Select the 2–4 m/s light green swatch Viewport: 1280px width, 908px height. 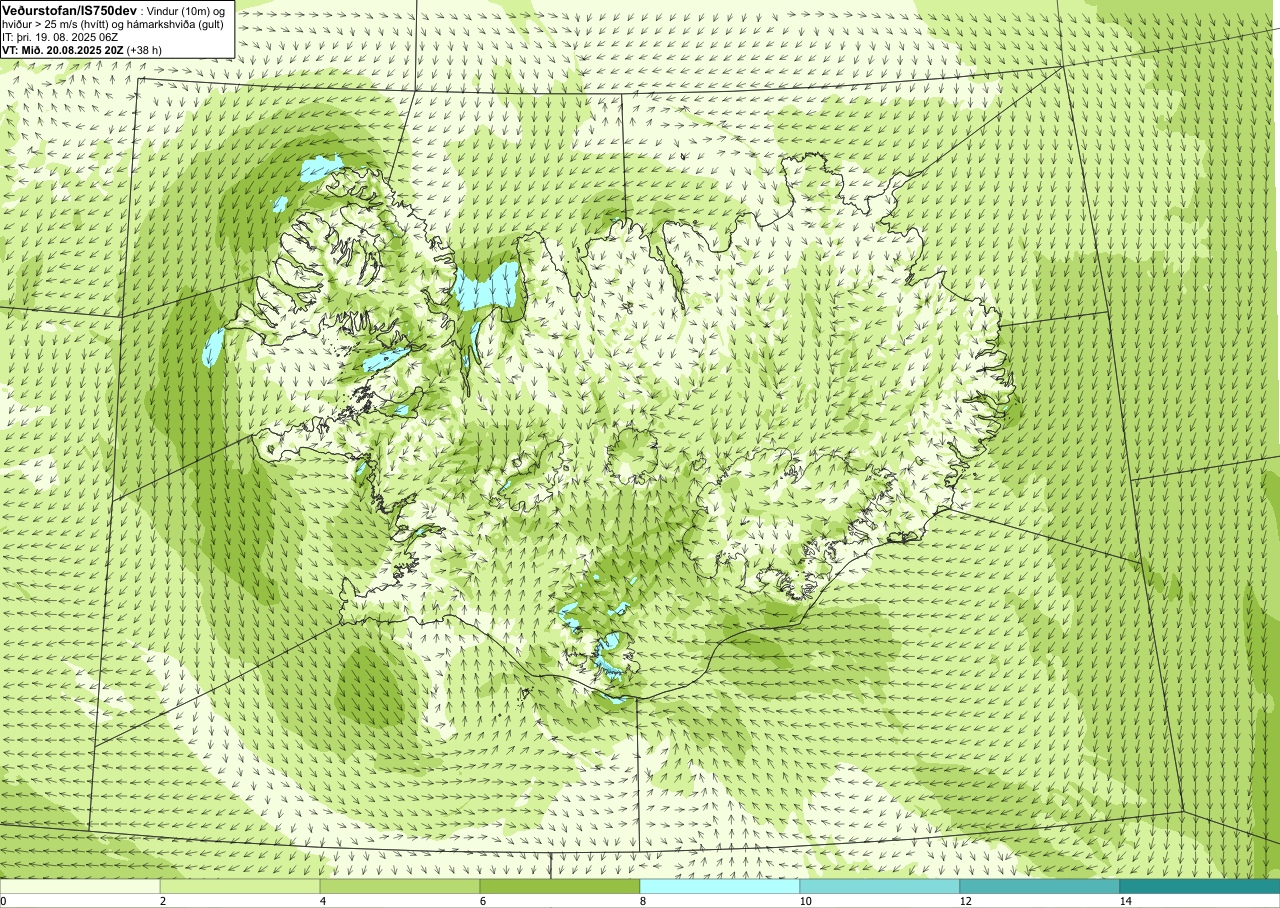(240, 886)
